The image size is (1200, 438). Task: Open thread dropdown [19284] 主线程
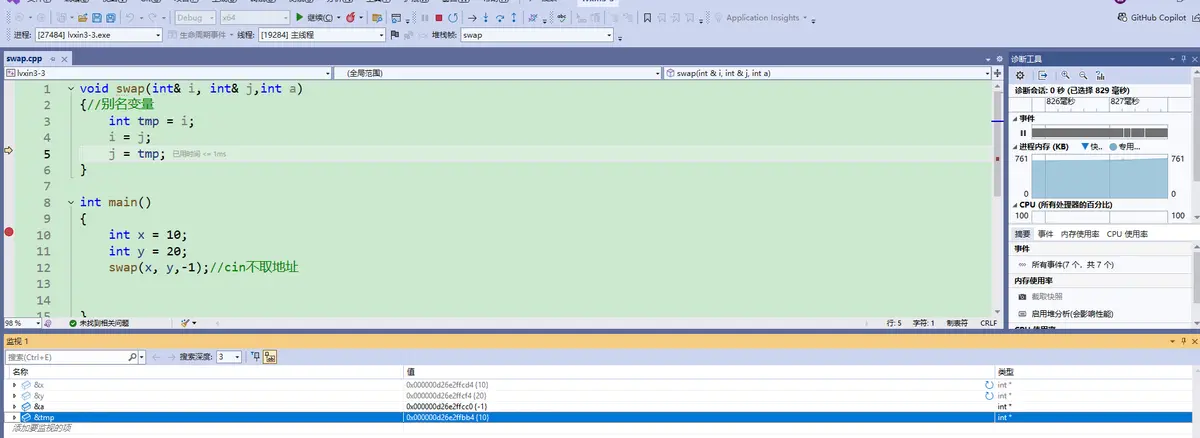pos(321,35)
